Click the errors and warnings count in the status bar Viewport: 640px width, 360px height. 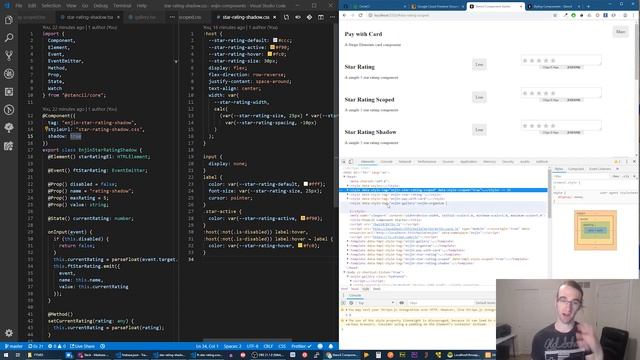point(56,346)
